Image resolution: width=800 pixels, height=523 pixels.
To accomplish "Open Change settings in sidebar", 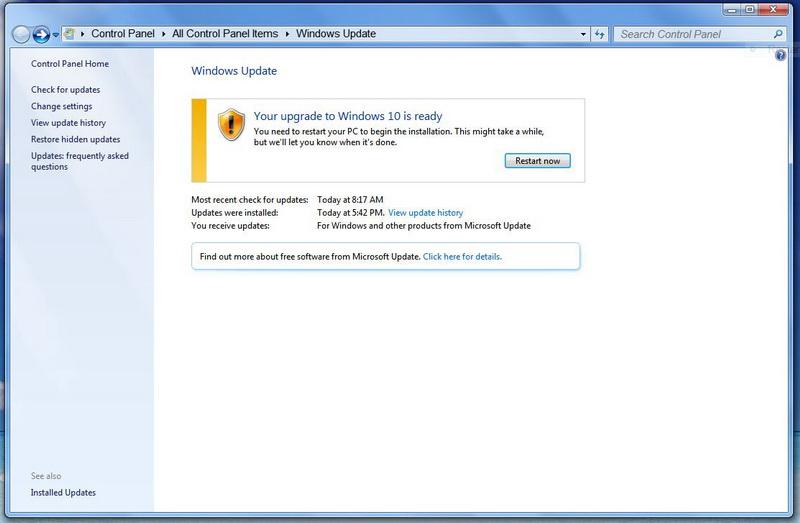I will (x=61, y=106).
